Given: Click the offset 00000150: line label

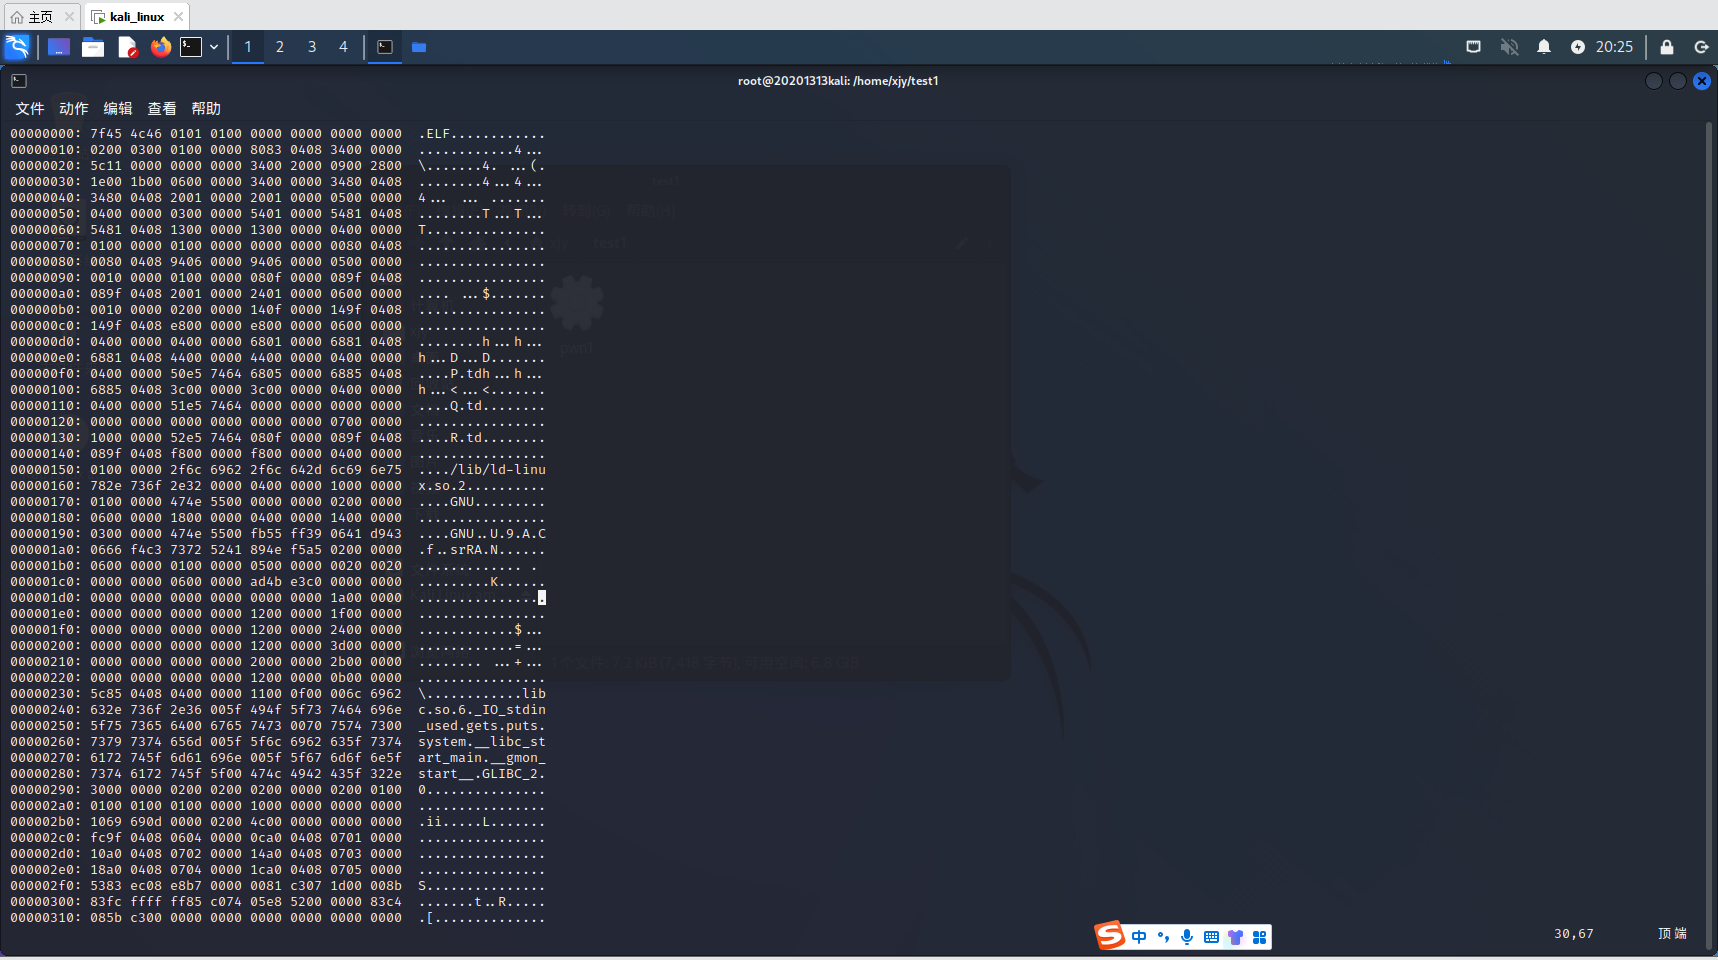Looking at the screenshot, I should (46, 470).
